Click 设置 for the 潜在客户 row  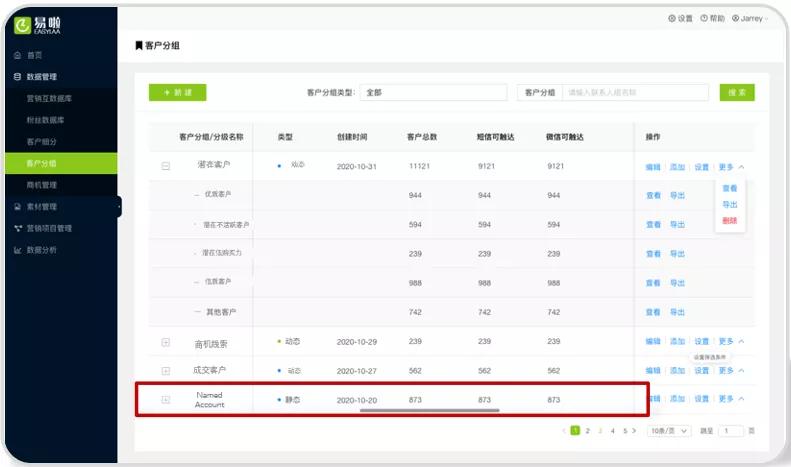(x=702, y=167)
